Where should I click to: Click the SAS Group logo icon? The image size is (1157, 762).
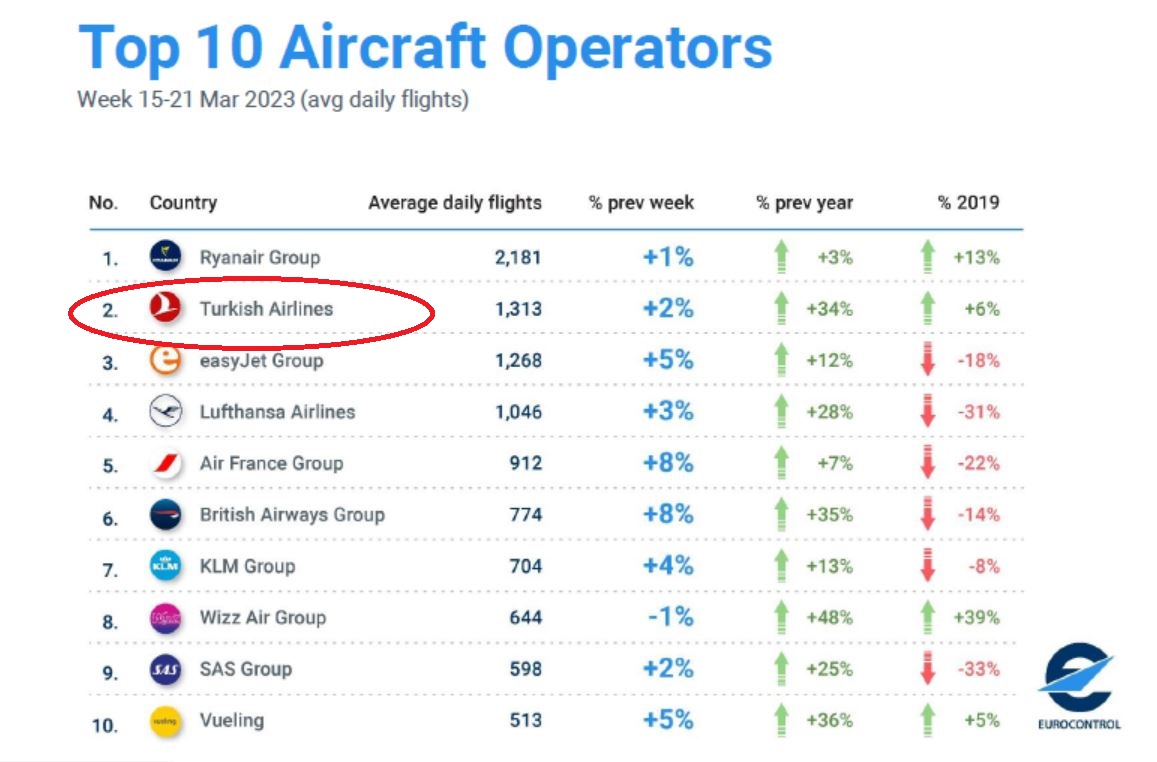click(165, 670)
